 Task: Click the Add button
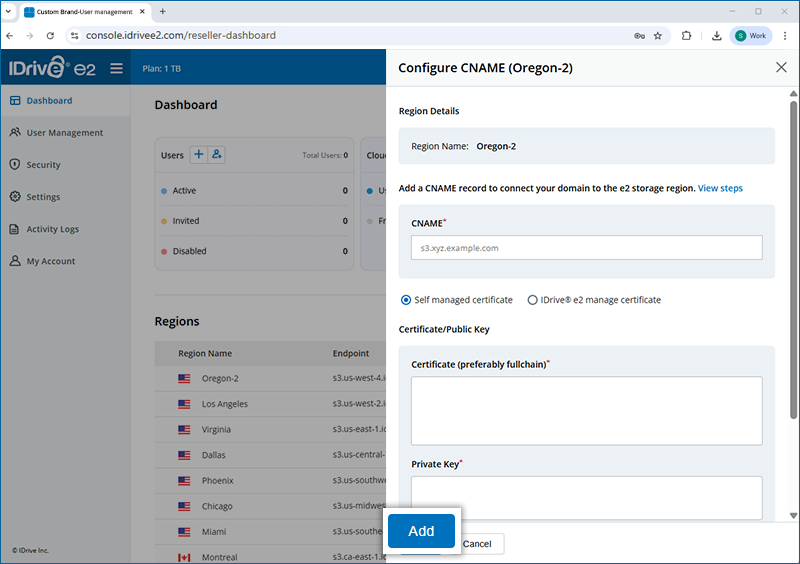[x=421, y=531]
